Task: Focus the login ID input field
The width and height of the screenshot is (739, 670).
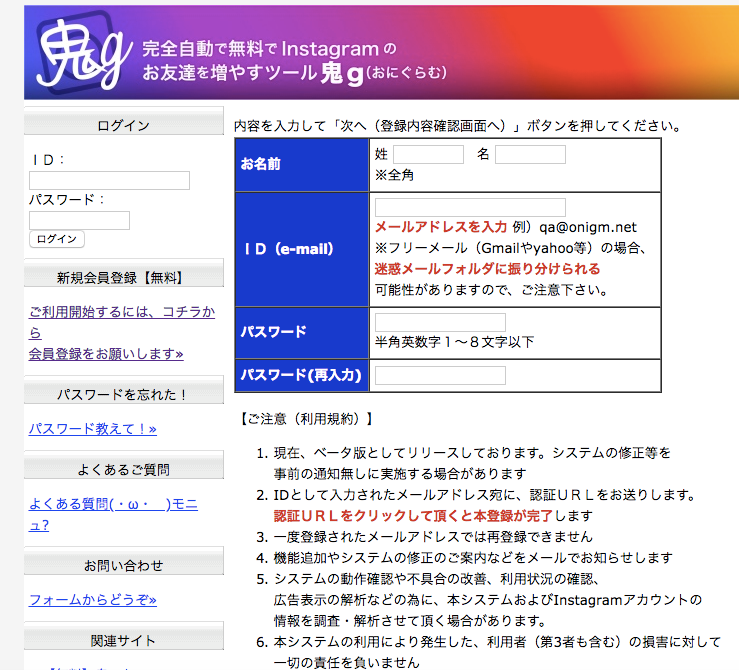Action: [109, 180]
